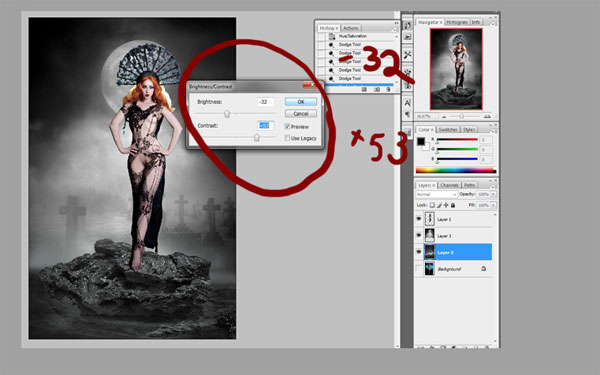
Task: Toggle lock position icon
Action: (446, 205)
